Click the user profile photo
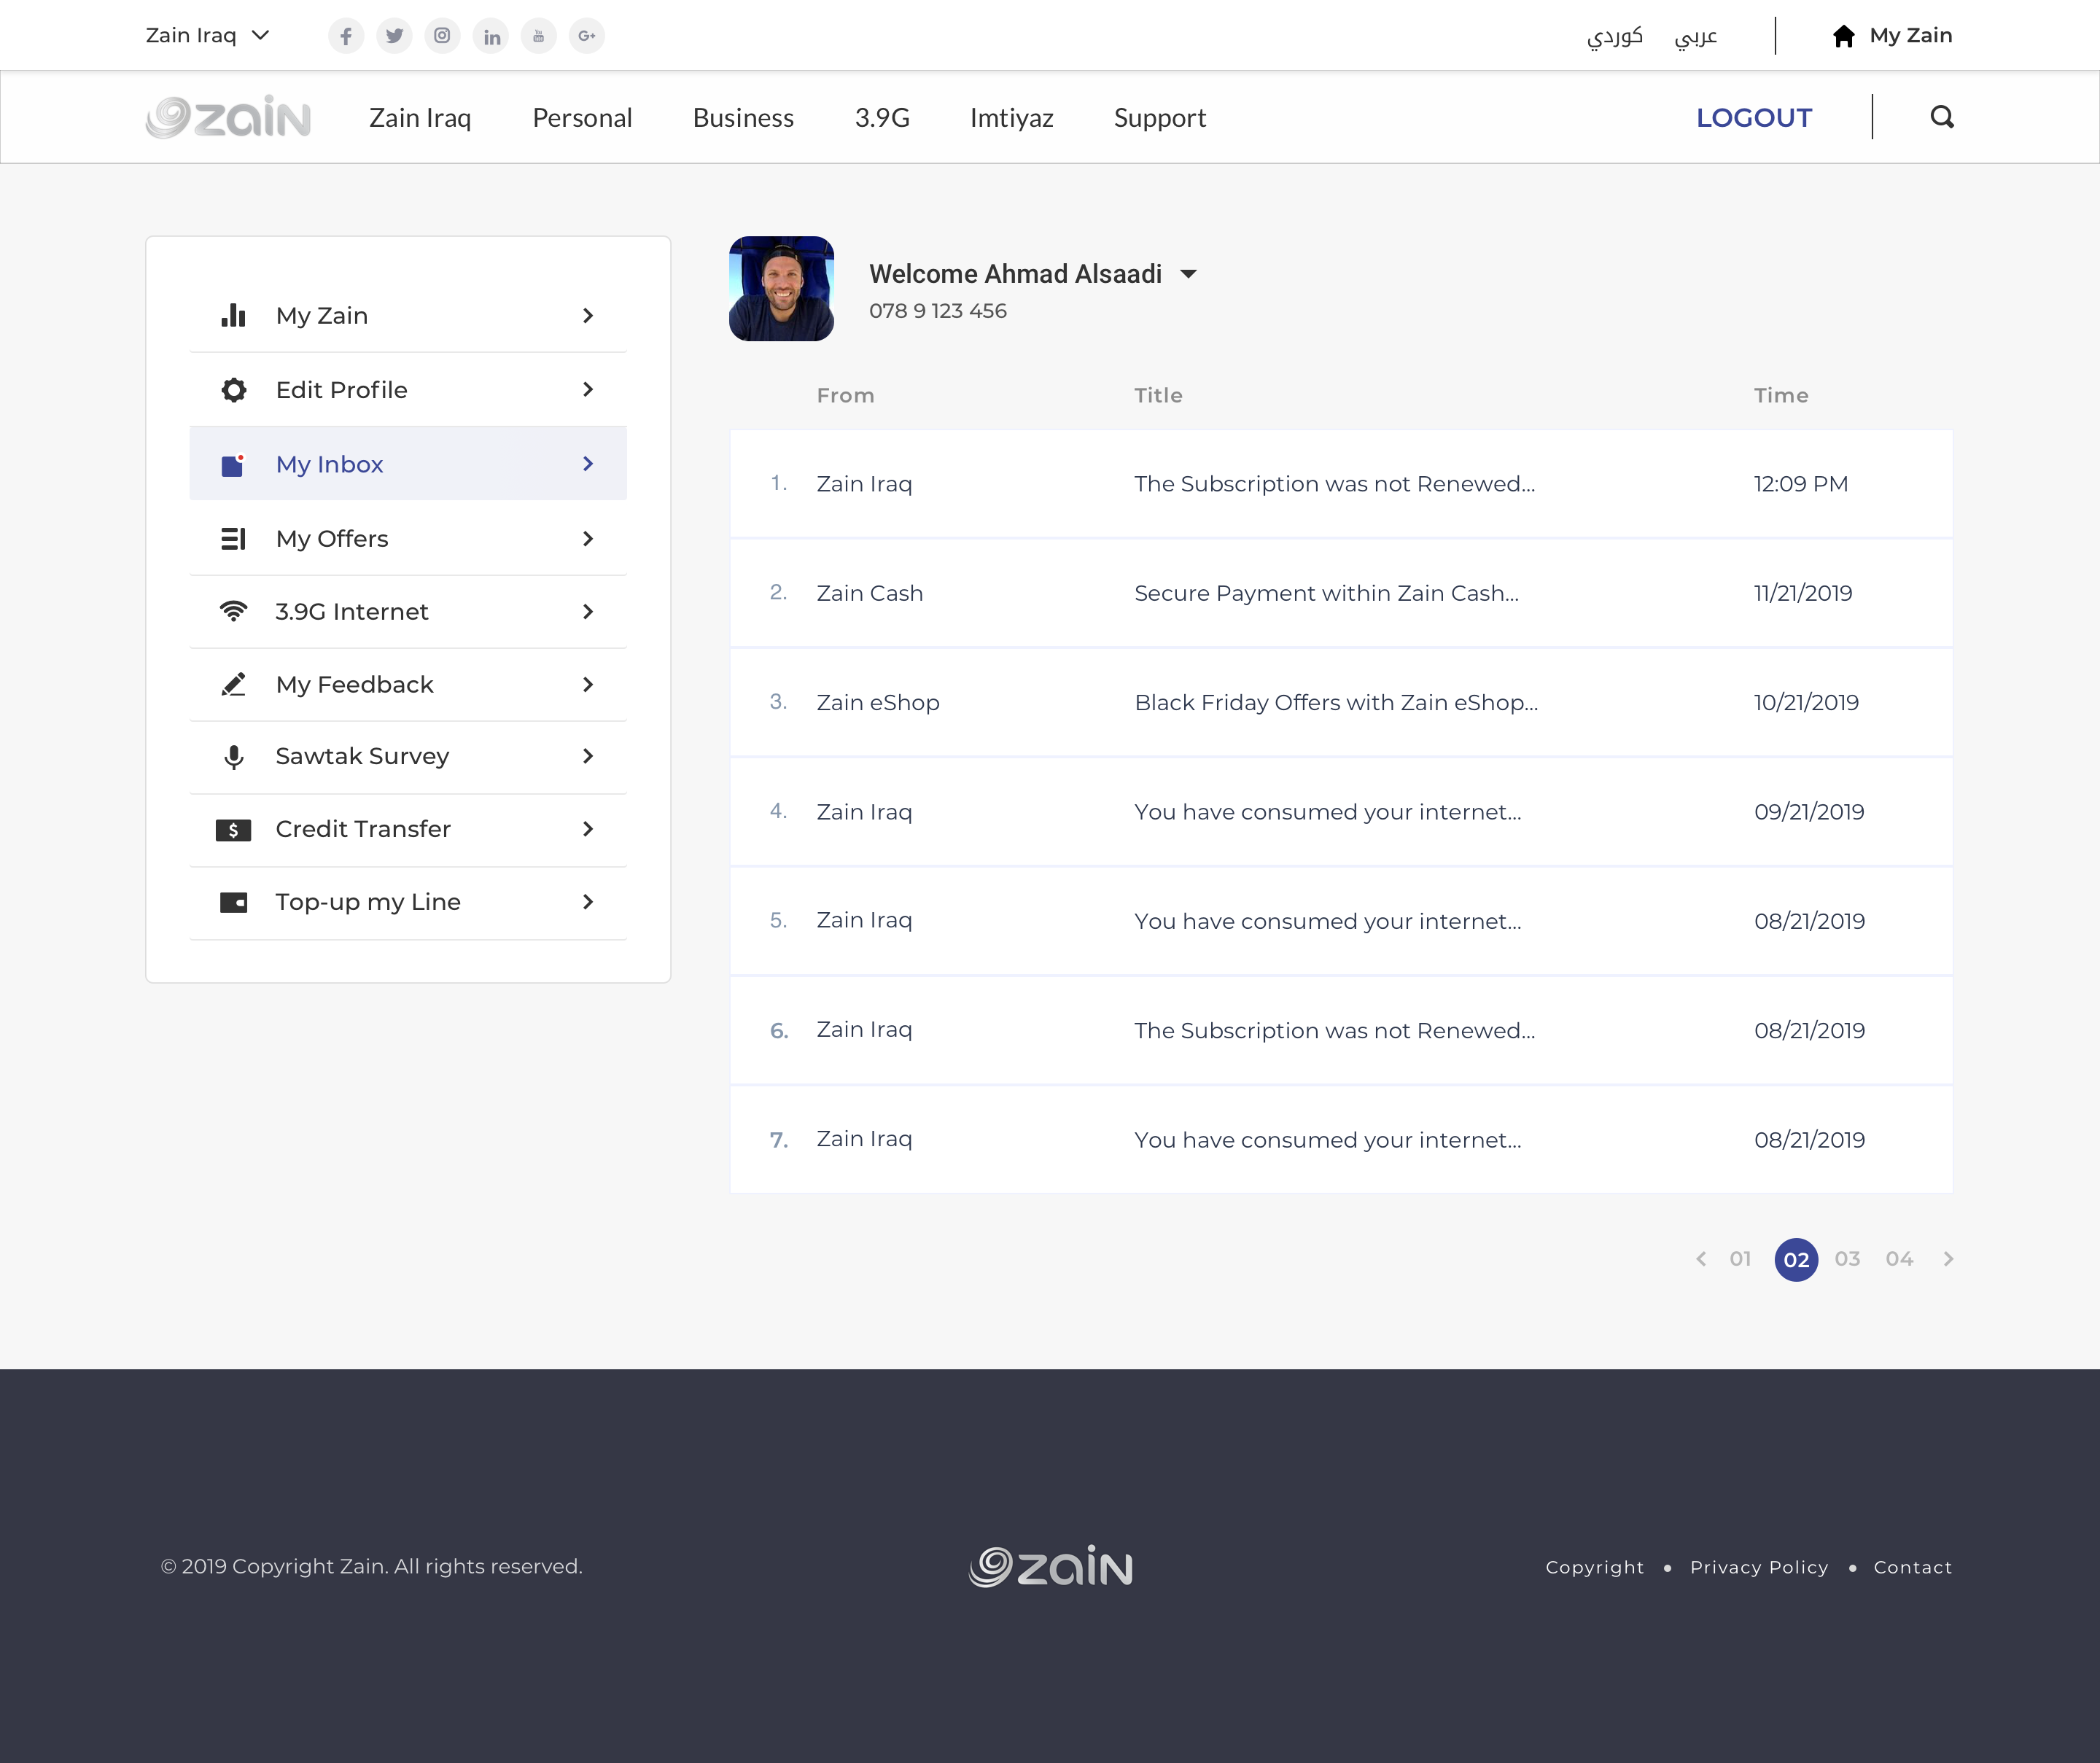The height and width of the screenshot is (1763, 2100). click(781, 289)
